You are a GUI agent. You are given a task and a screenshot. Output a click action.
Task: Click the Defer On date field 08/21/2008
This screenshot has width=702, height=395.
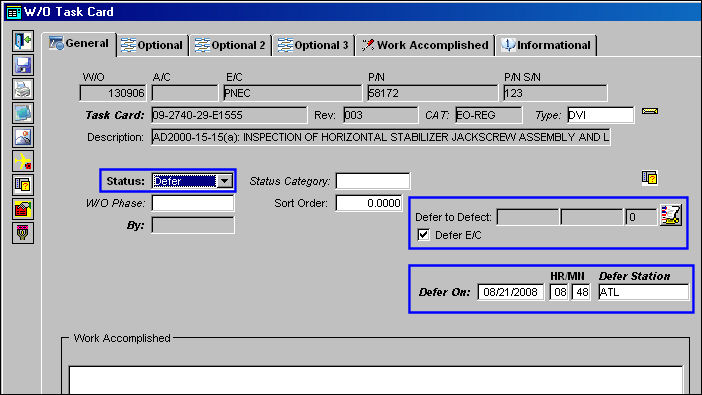pos(510,292)
